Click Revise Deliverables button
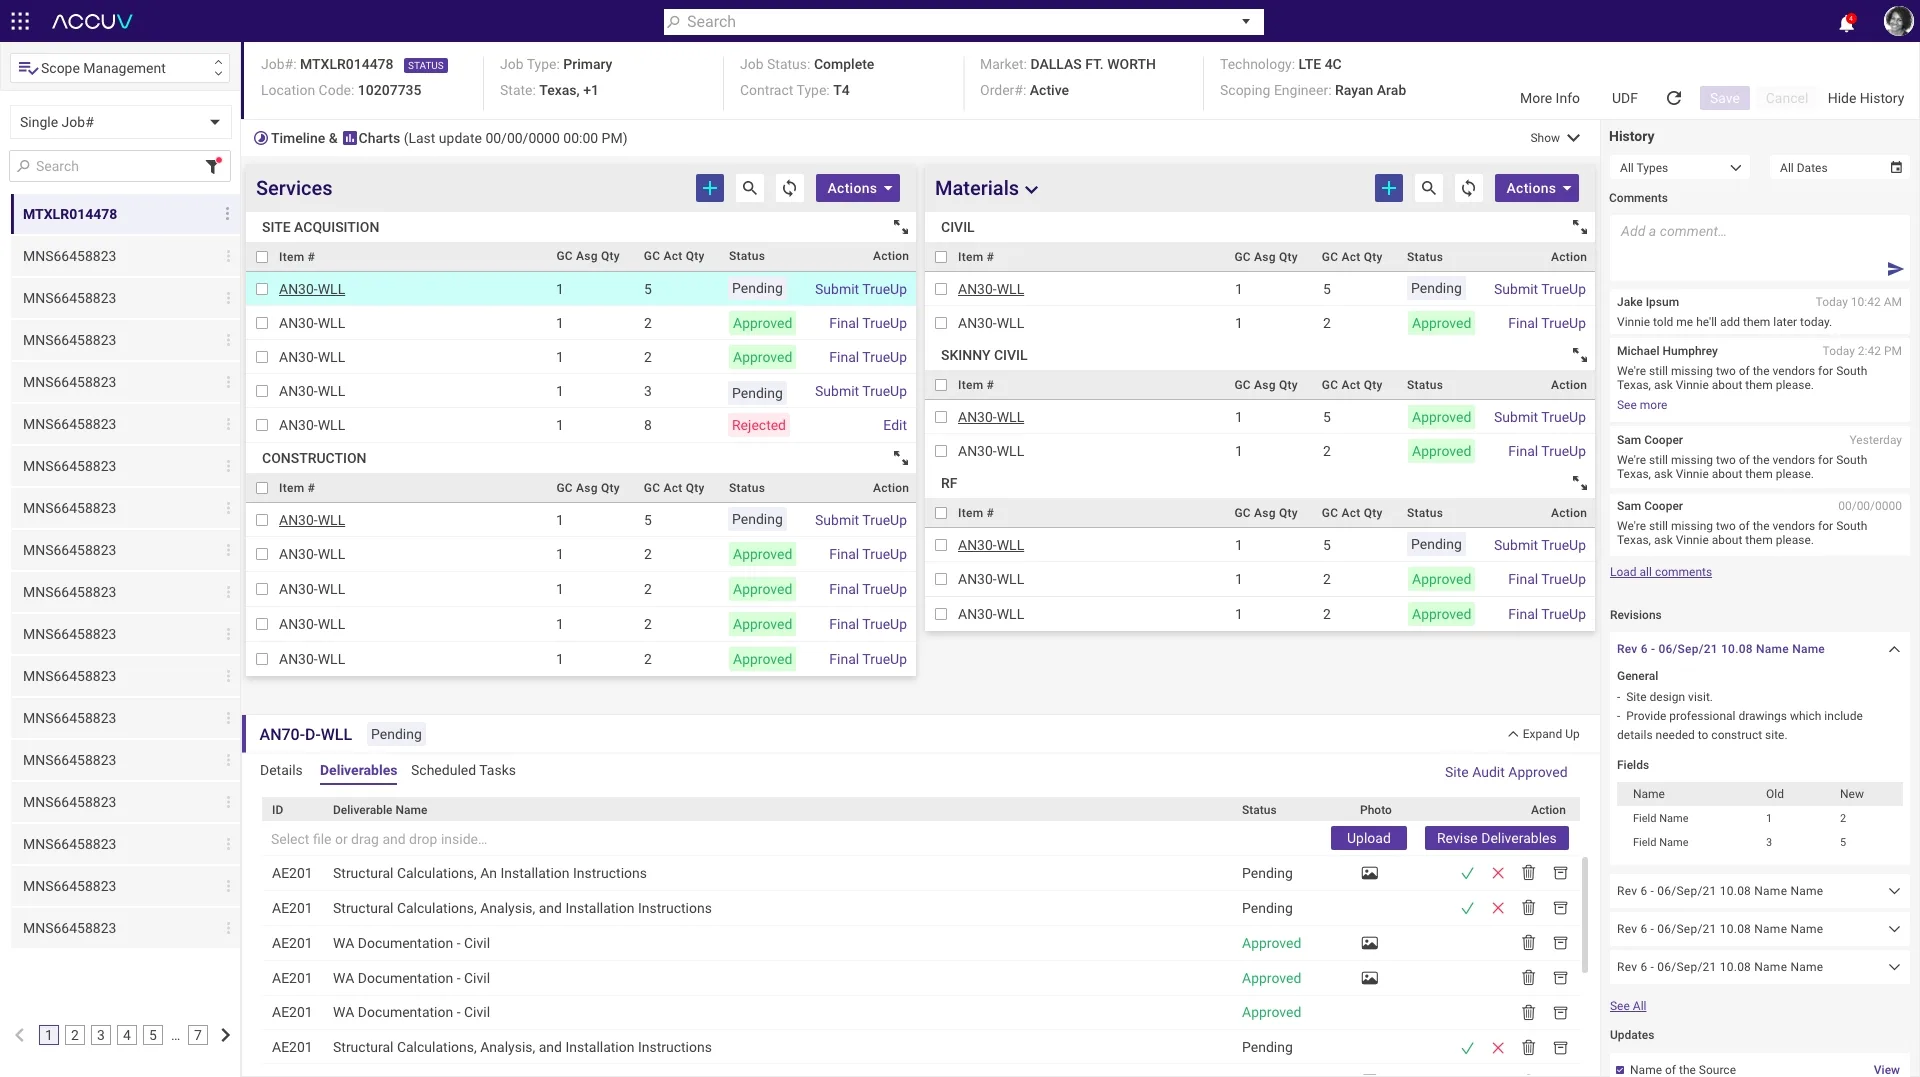 (1497, 838)
